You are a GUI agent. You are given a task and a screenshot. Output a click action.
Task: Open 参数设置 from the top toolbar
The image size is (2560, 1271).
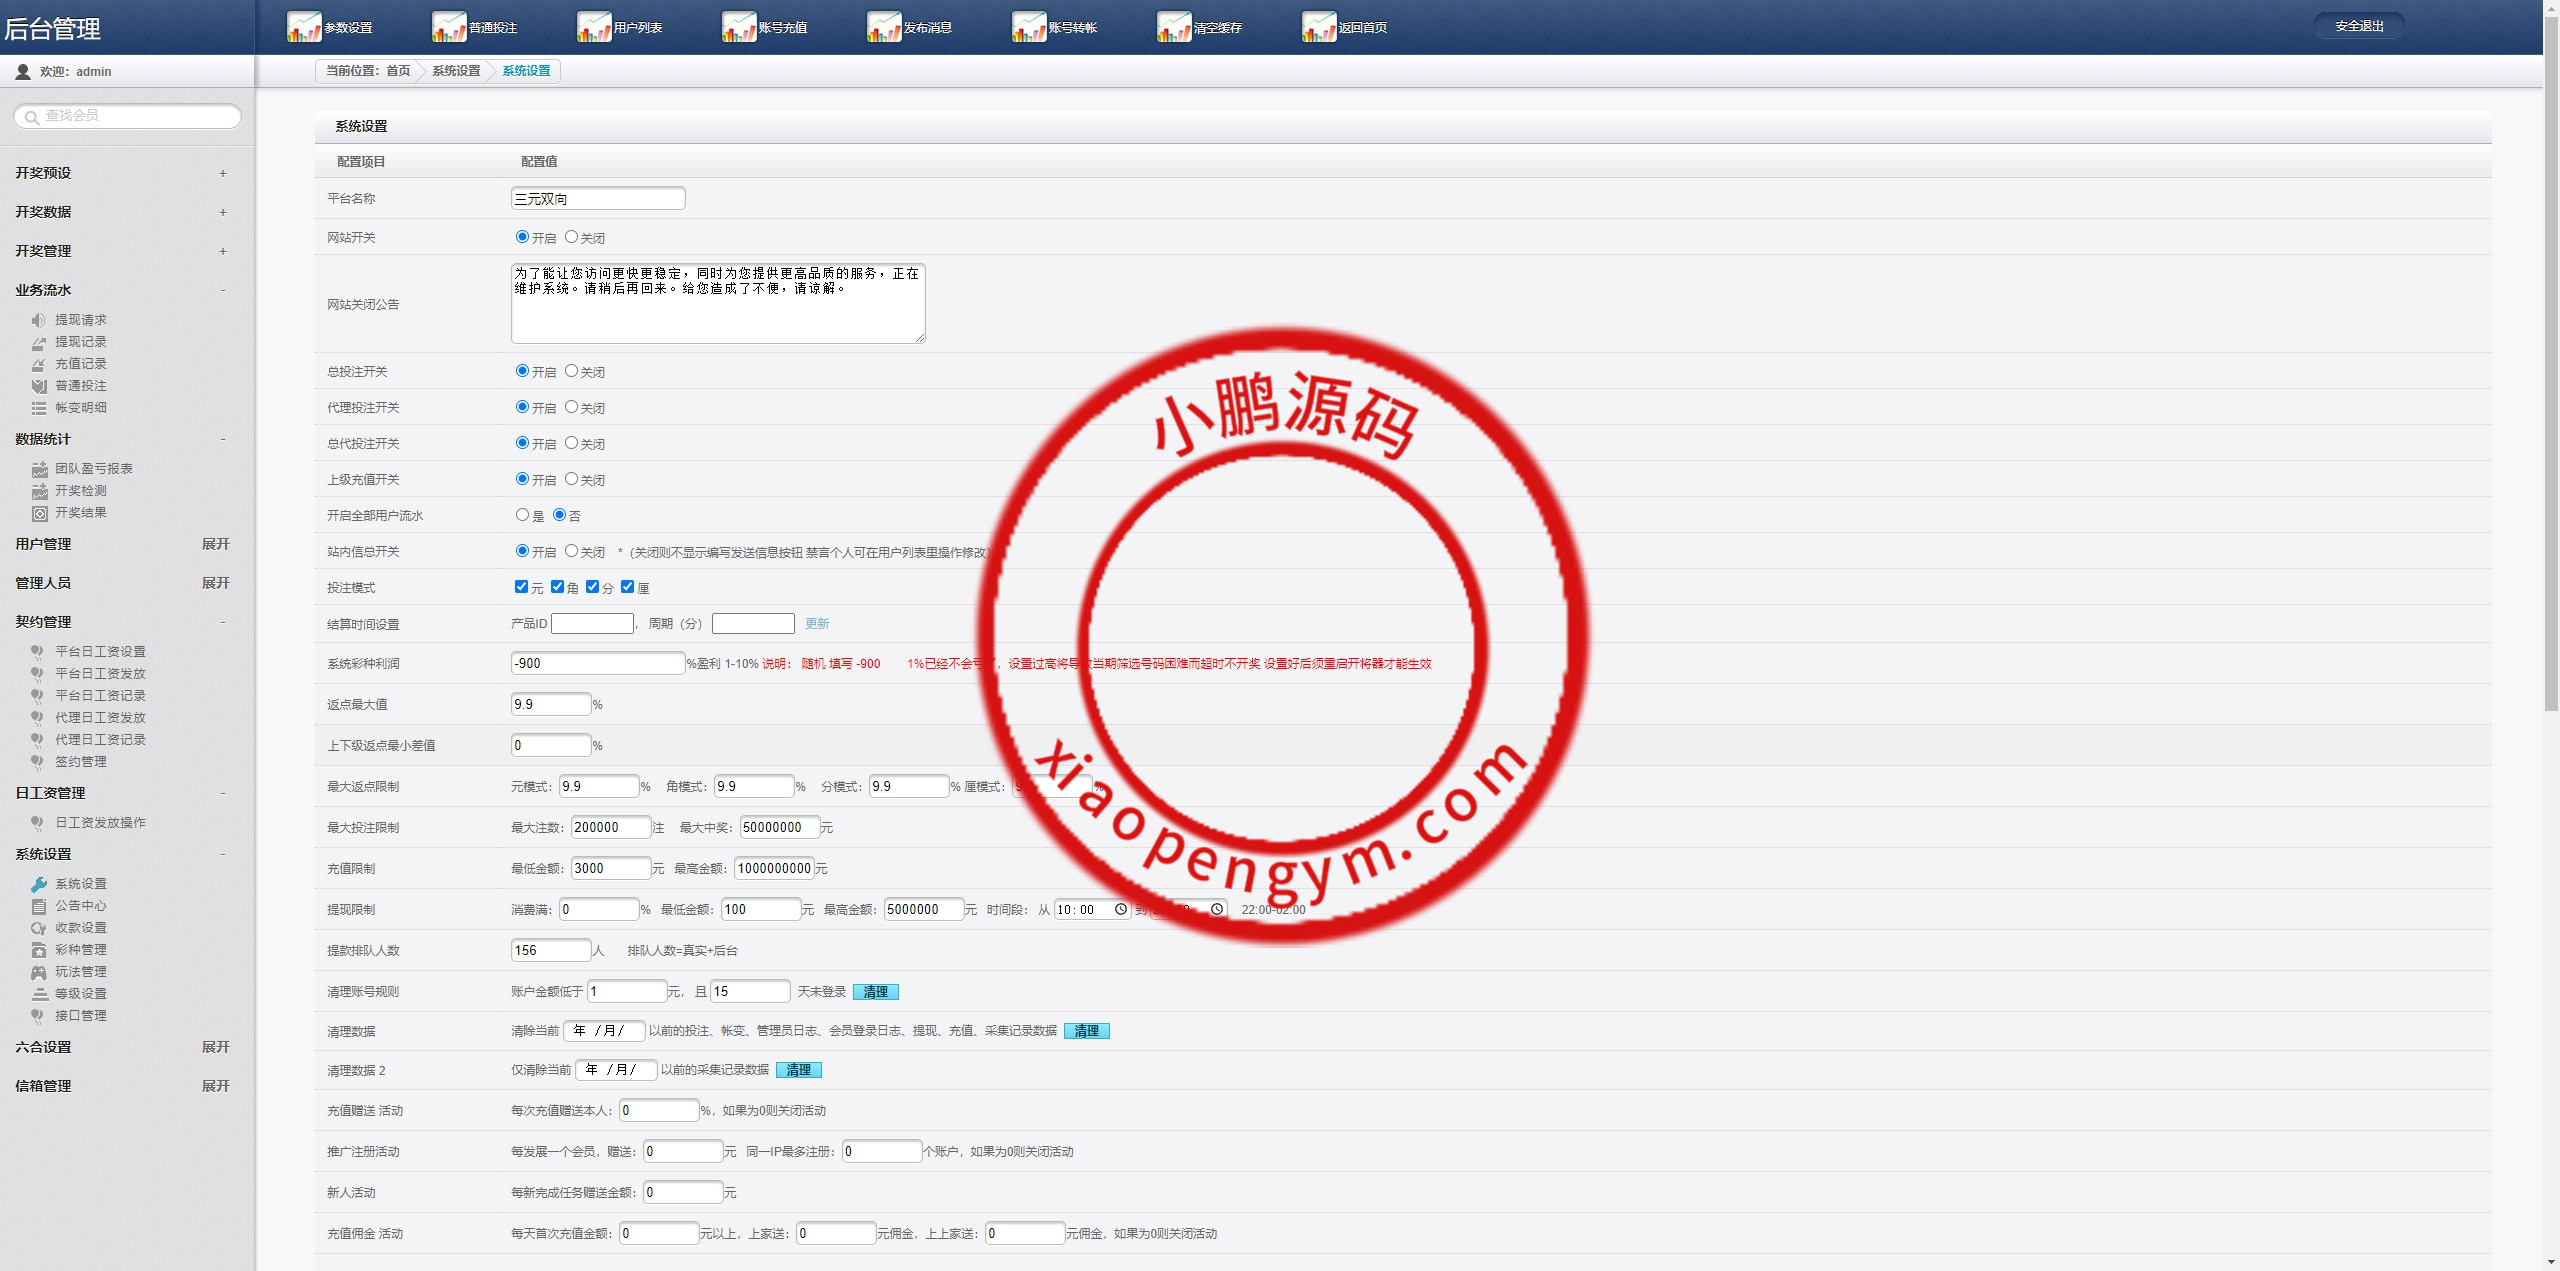click(330, 27)
